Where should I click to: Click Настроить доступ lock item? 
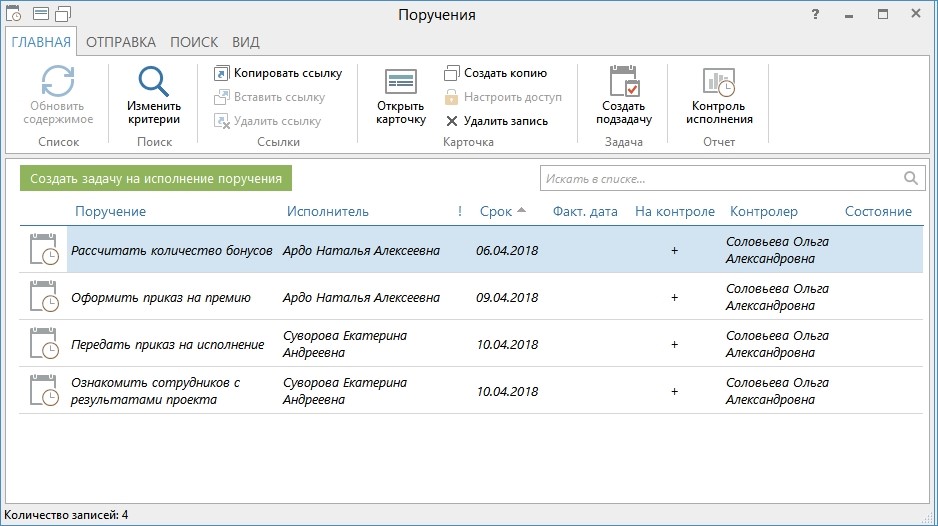(503, 97)
